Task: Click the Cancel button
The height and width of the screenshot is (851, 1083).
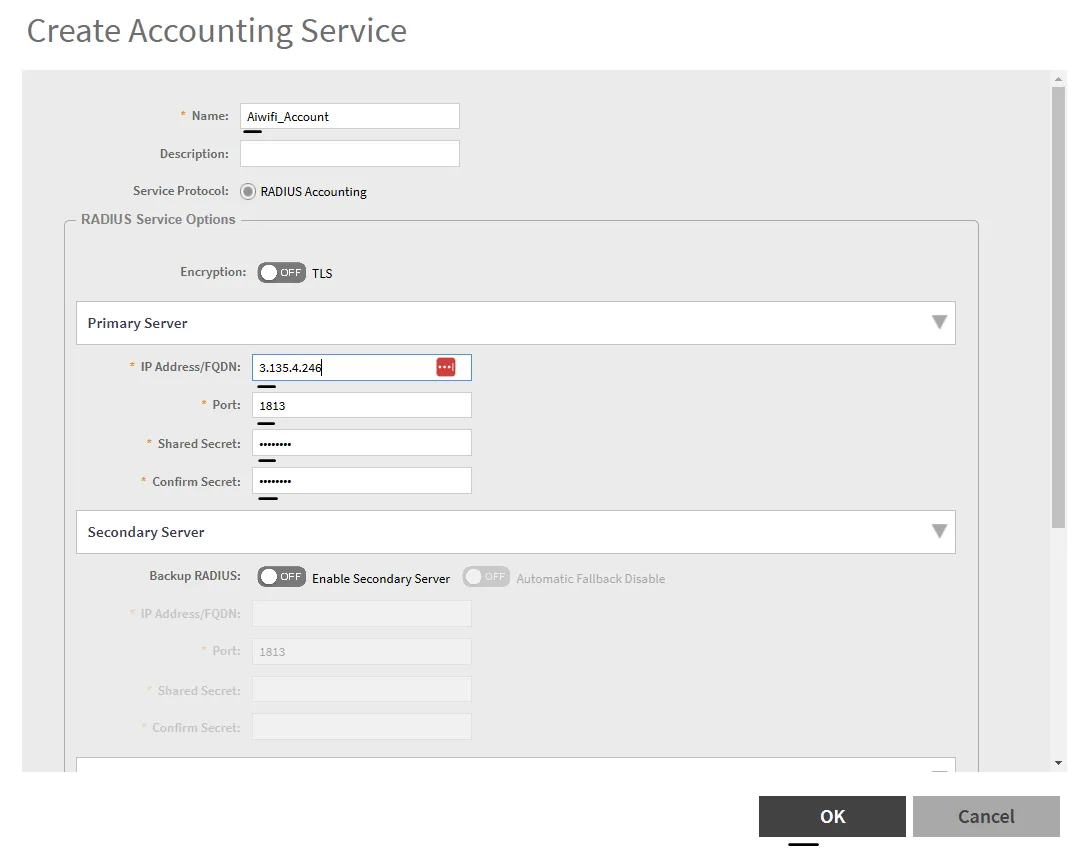Action: 986,816
